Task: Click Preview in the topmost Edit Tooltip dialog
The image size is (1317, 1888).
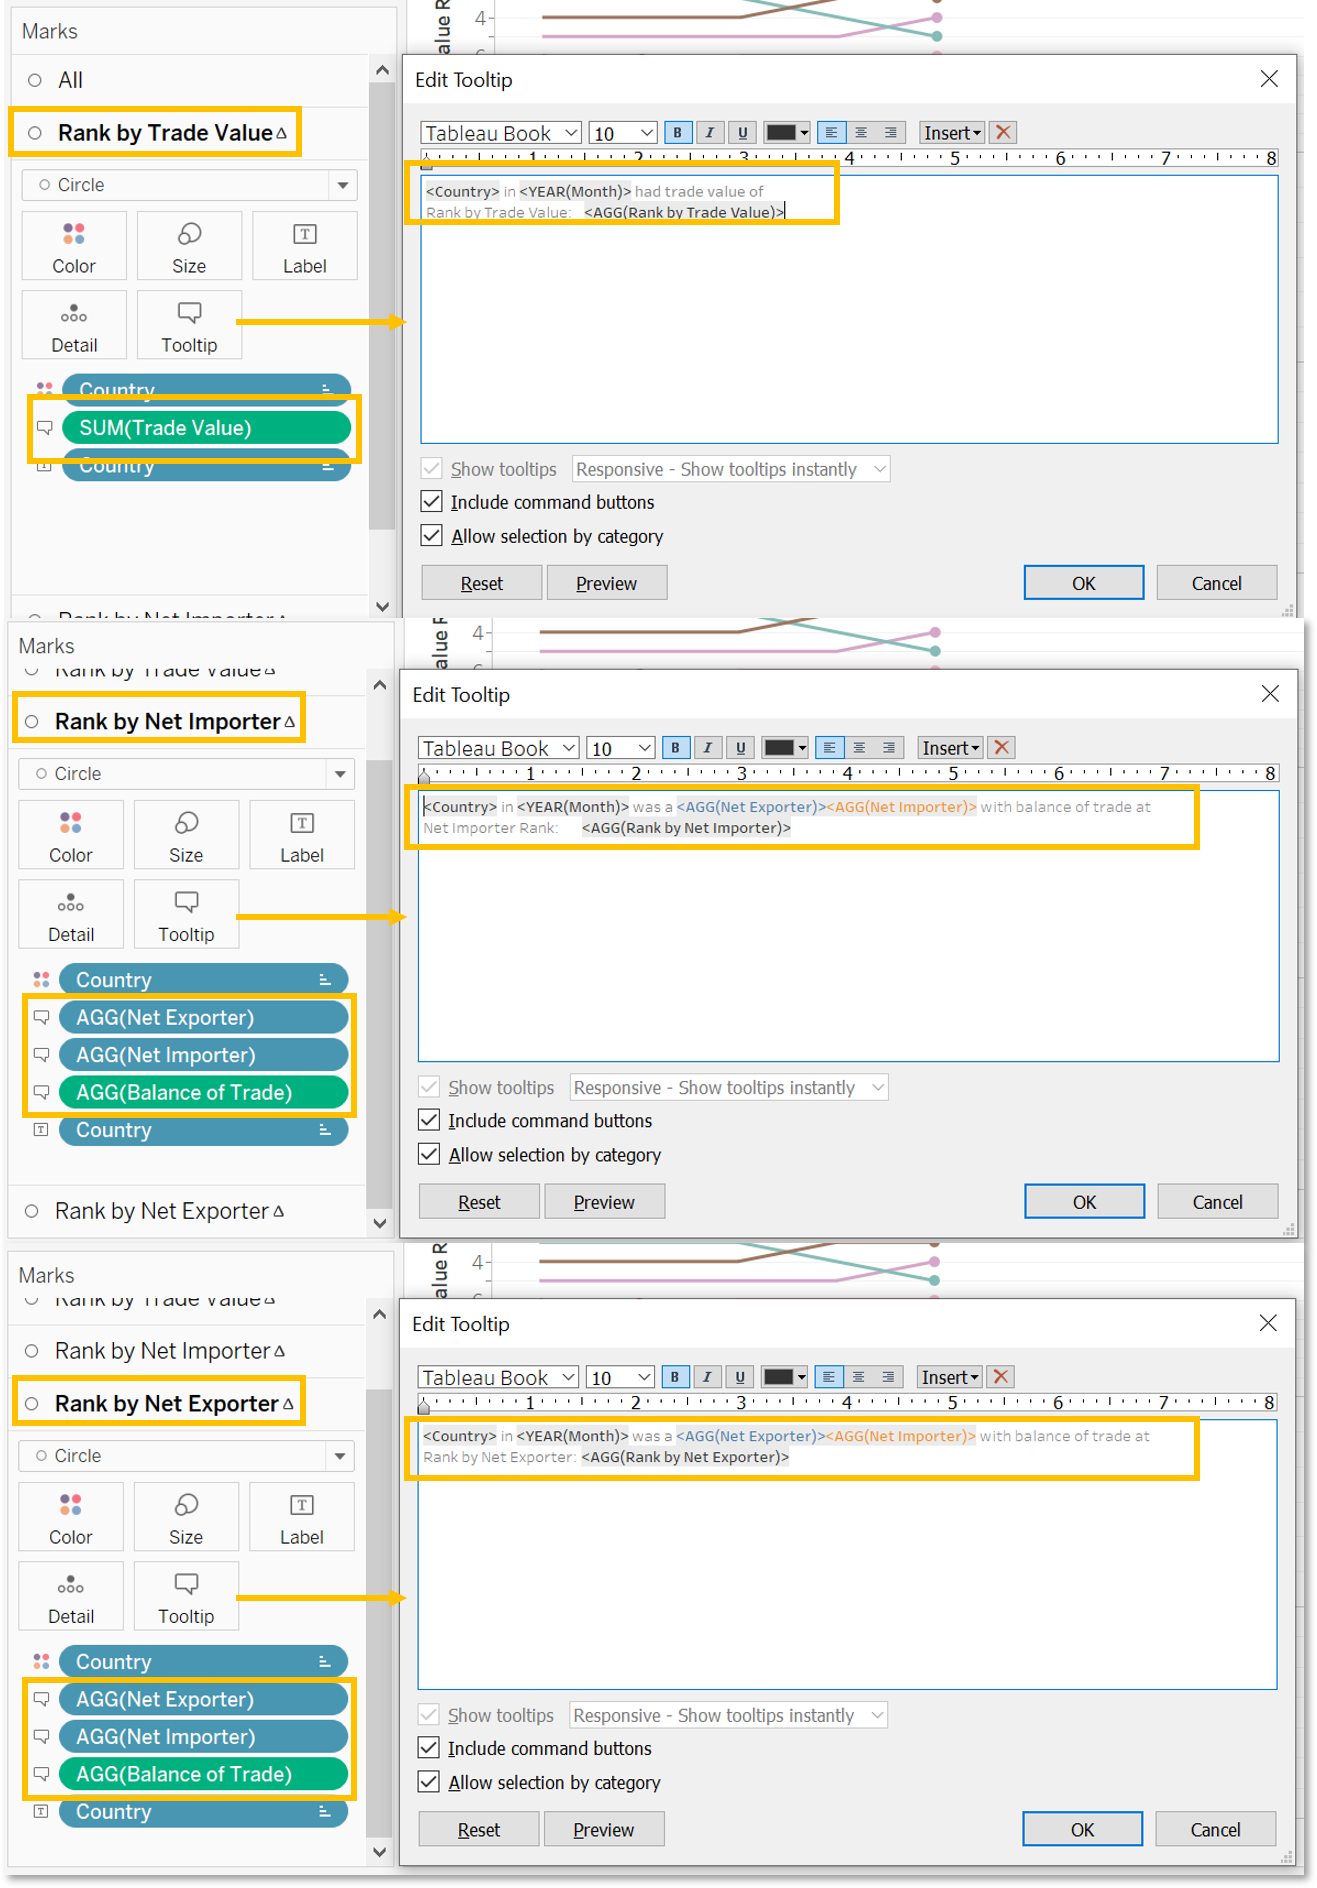Action: pyautogui.click(x=606, y=583)
